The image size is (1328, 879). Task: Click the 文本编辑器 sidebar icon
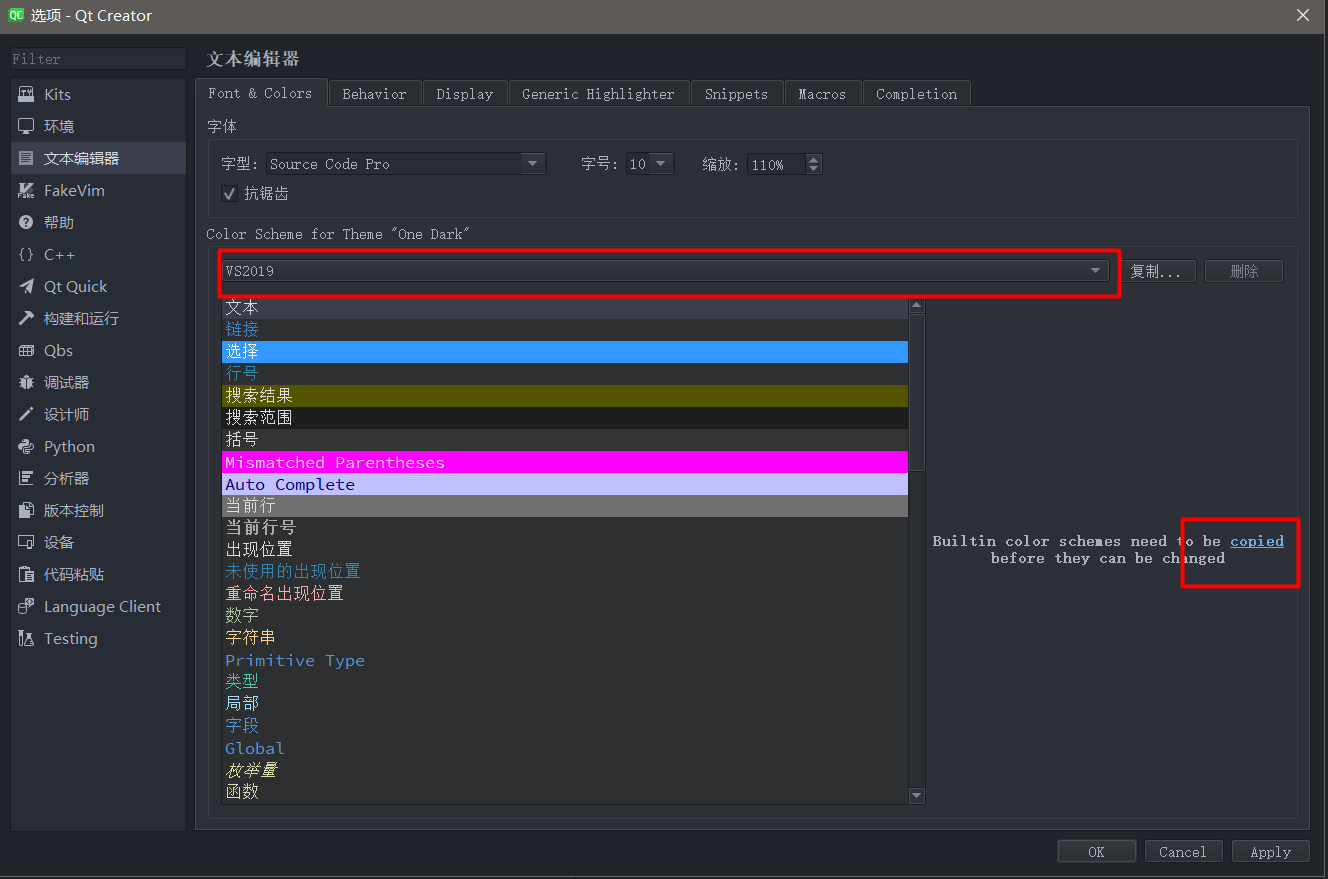[x=26, y=158]
